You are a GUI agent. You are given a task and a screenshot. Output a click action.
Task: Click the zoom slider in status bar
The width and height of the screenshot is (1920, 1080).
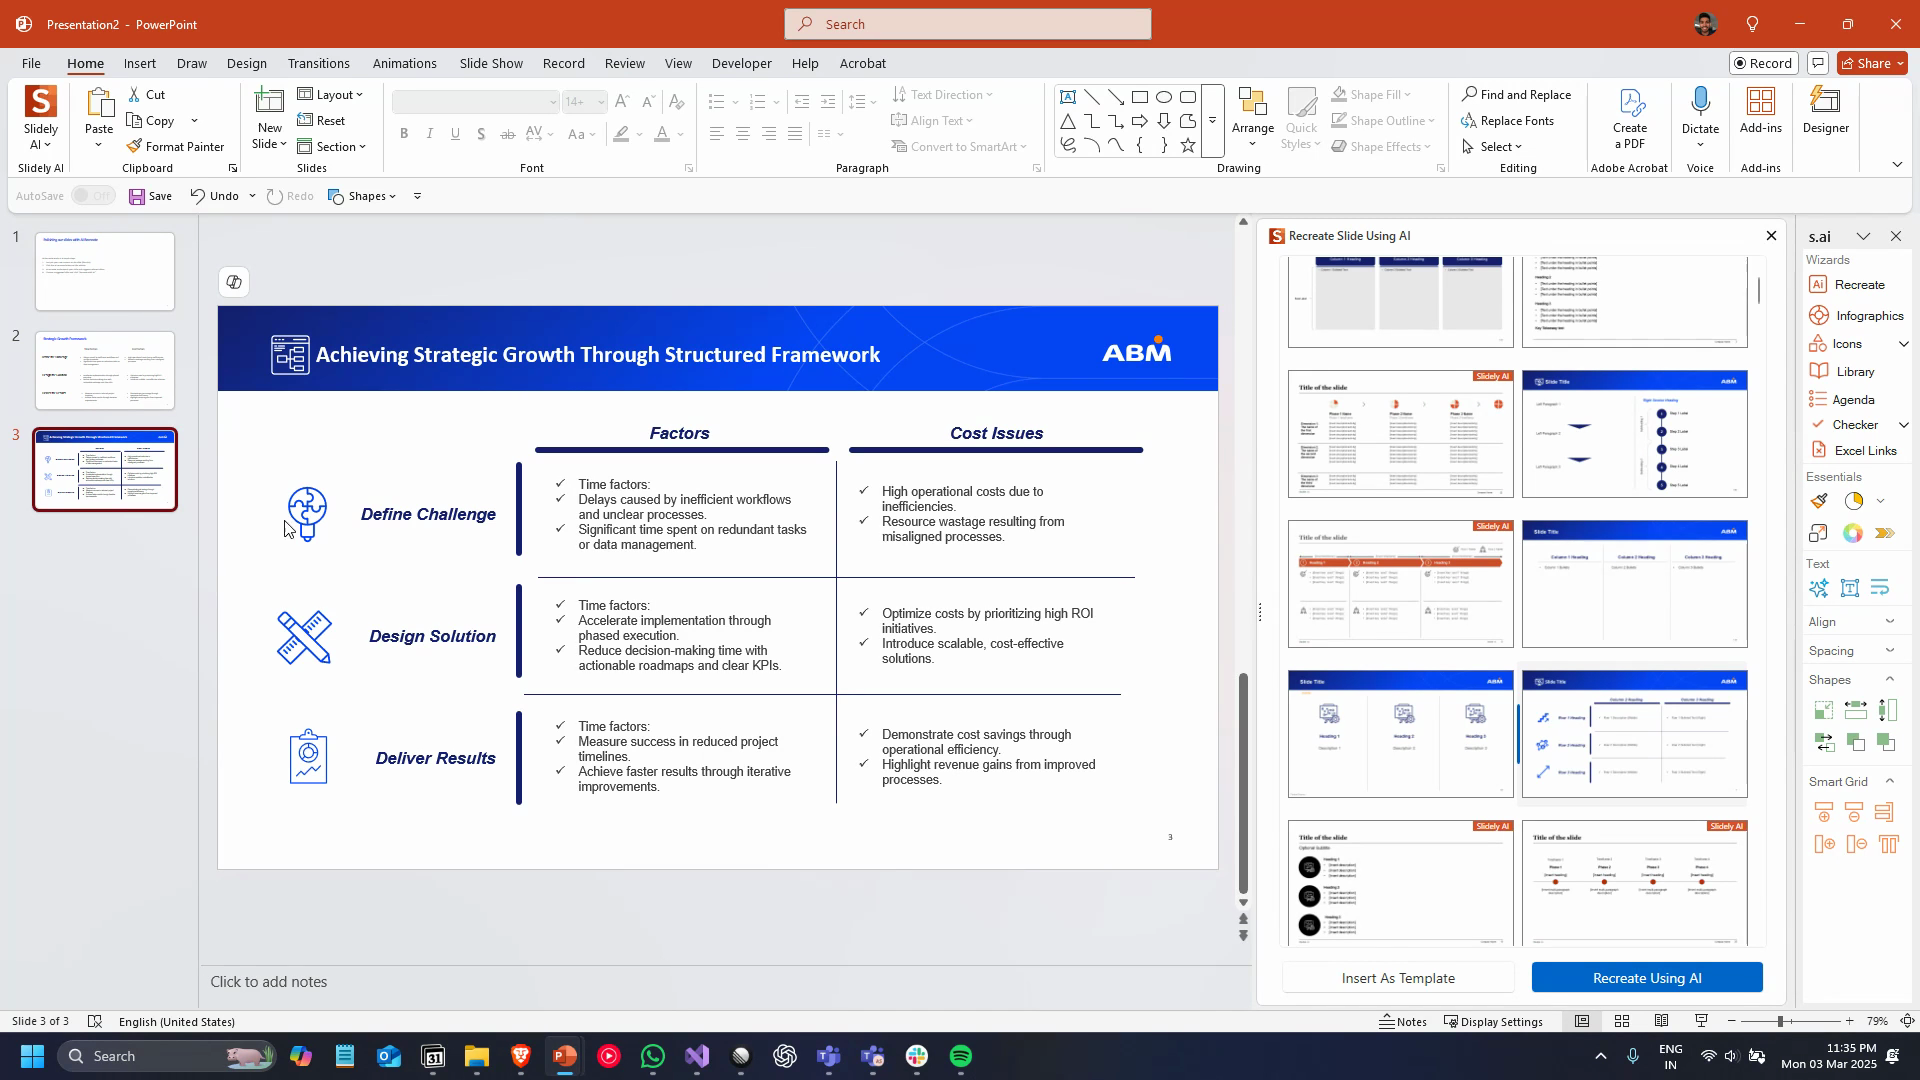click(x=1780, y=1021)
